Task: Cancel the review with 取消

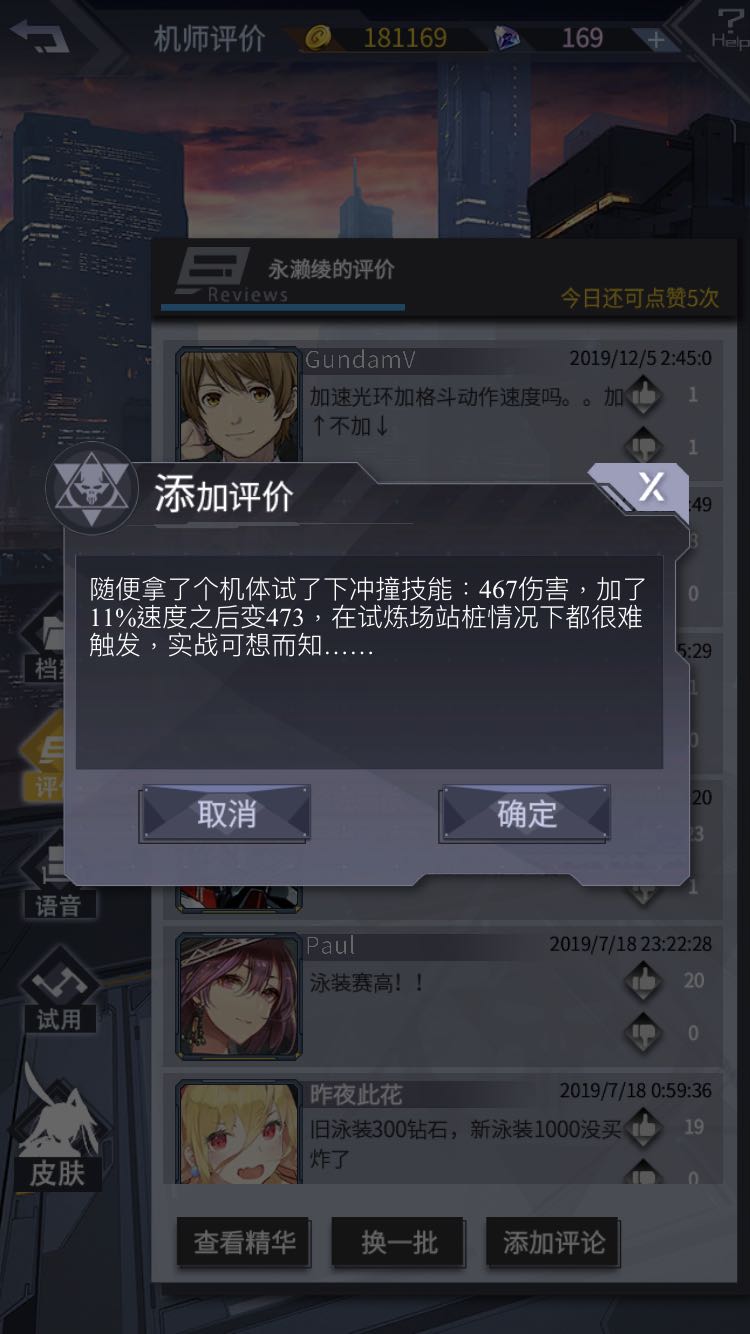Action: (x=226, y=814)
